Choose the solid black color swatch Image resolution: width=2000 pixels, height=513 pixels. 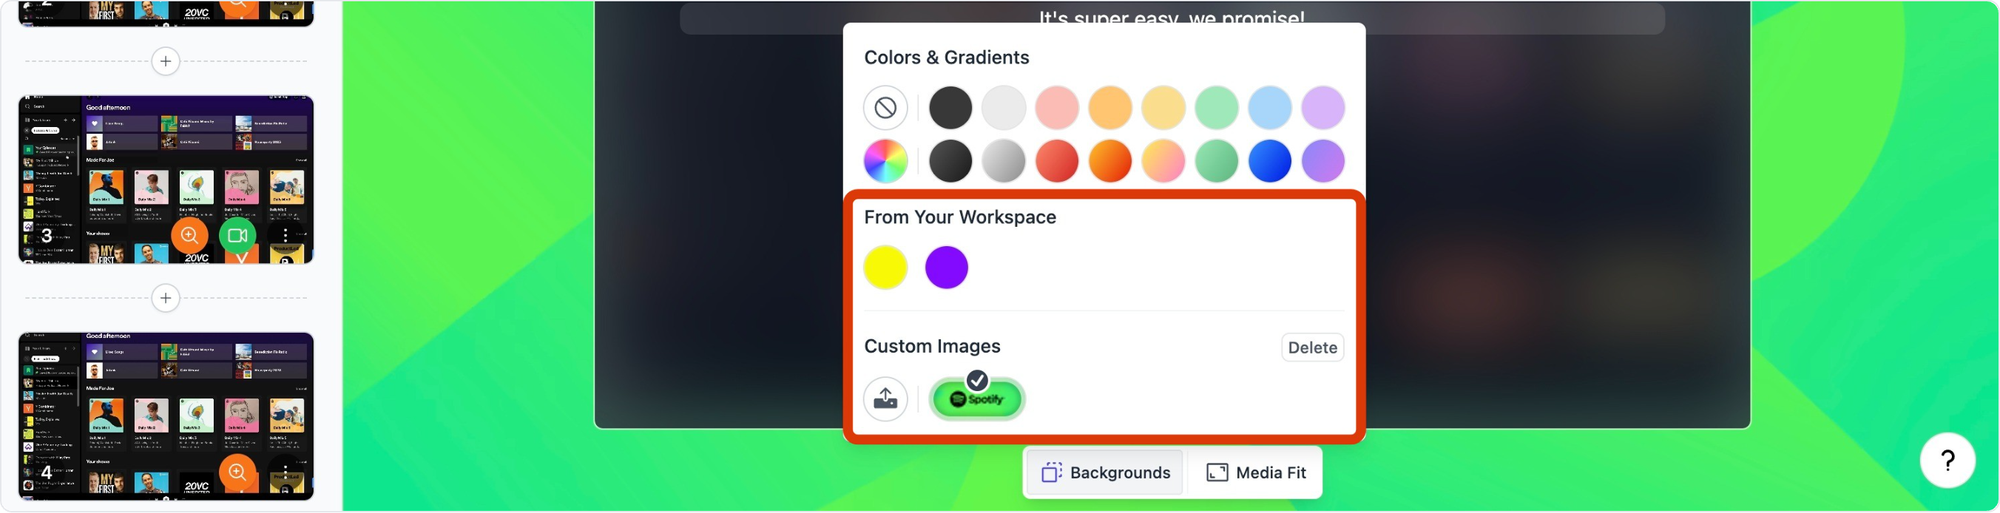[x=950, y=108]
